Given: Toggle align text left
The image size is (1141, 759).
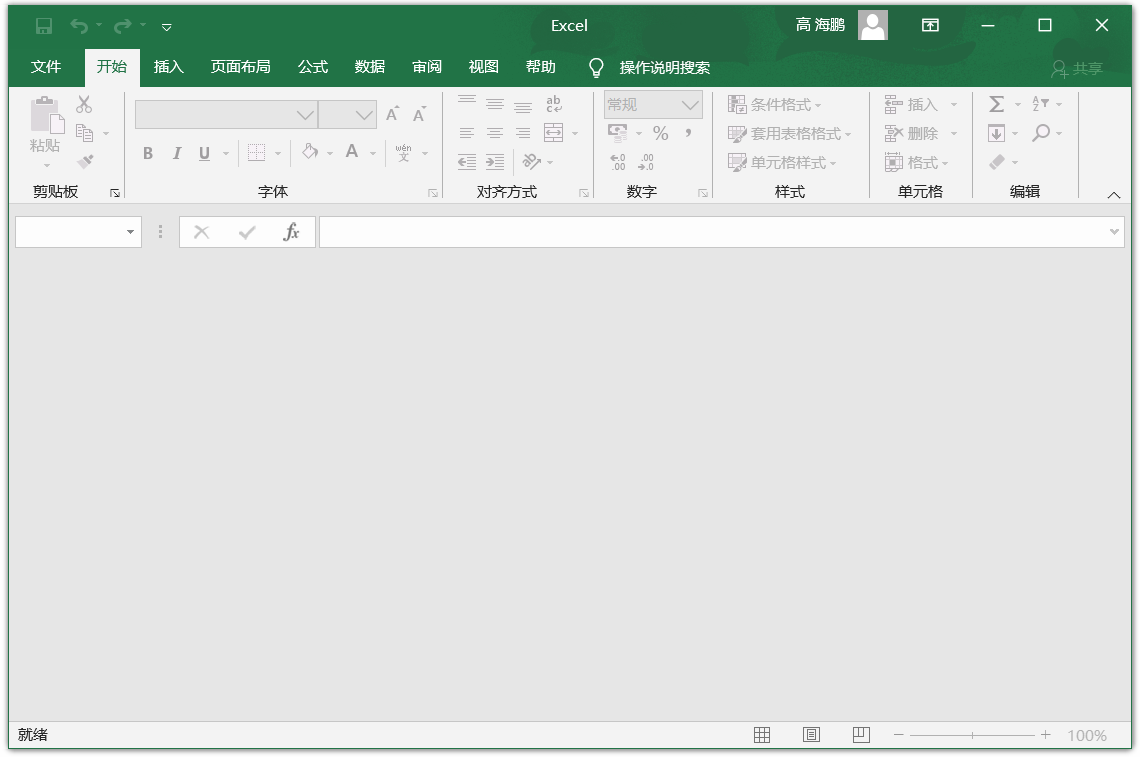Looking at the screenshot, I should point(466,132).
